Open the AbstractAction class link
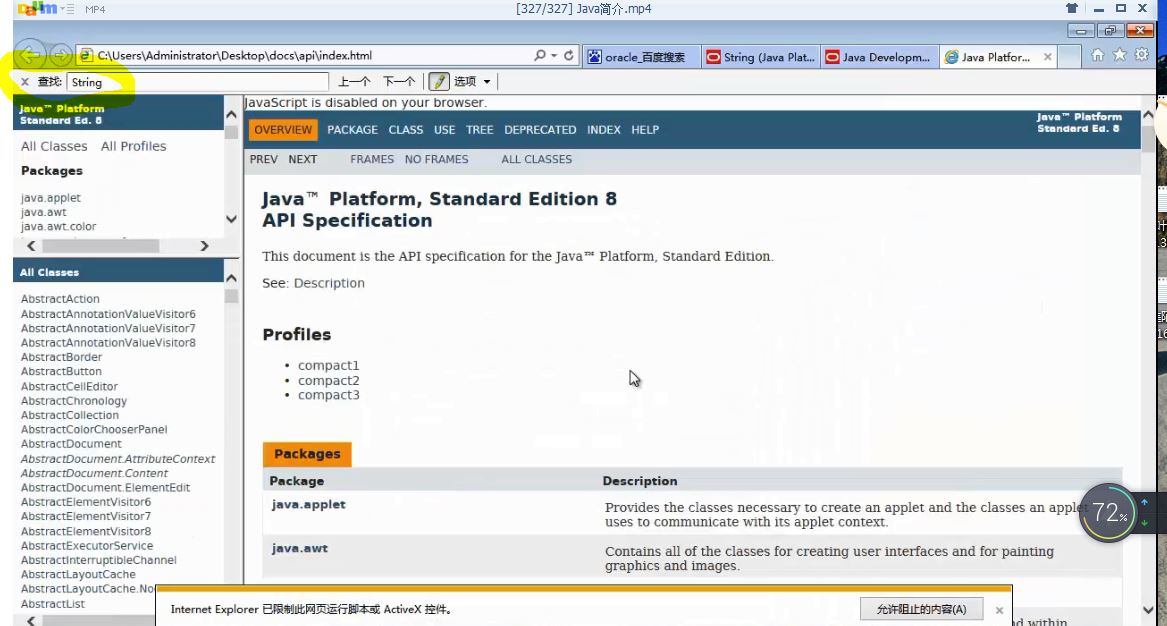Image resolution: width=1167 pixels, height=626 pixels. (x=60, y=298)
